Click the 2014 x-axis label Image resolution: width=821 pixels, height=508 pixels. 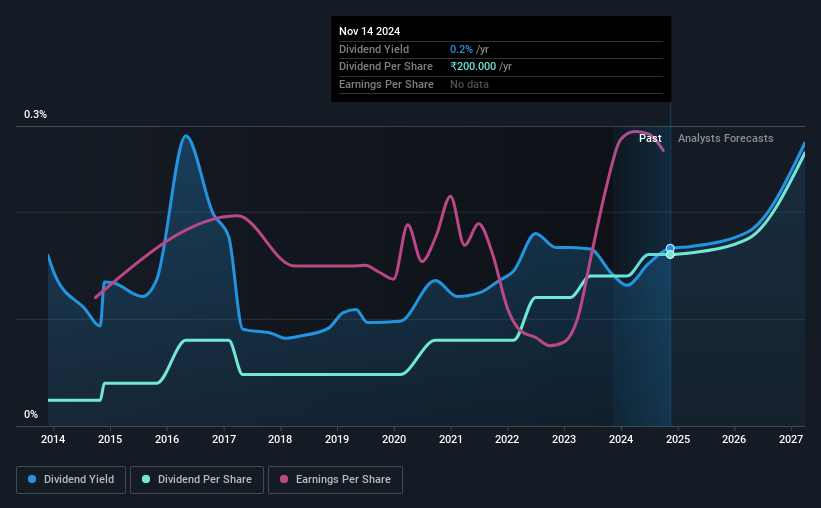coord(53,439)
